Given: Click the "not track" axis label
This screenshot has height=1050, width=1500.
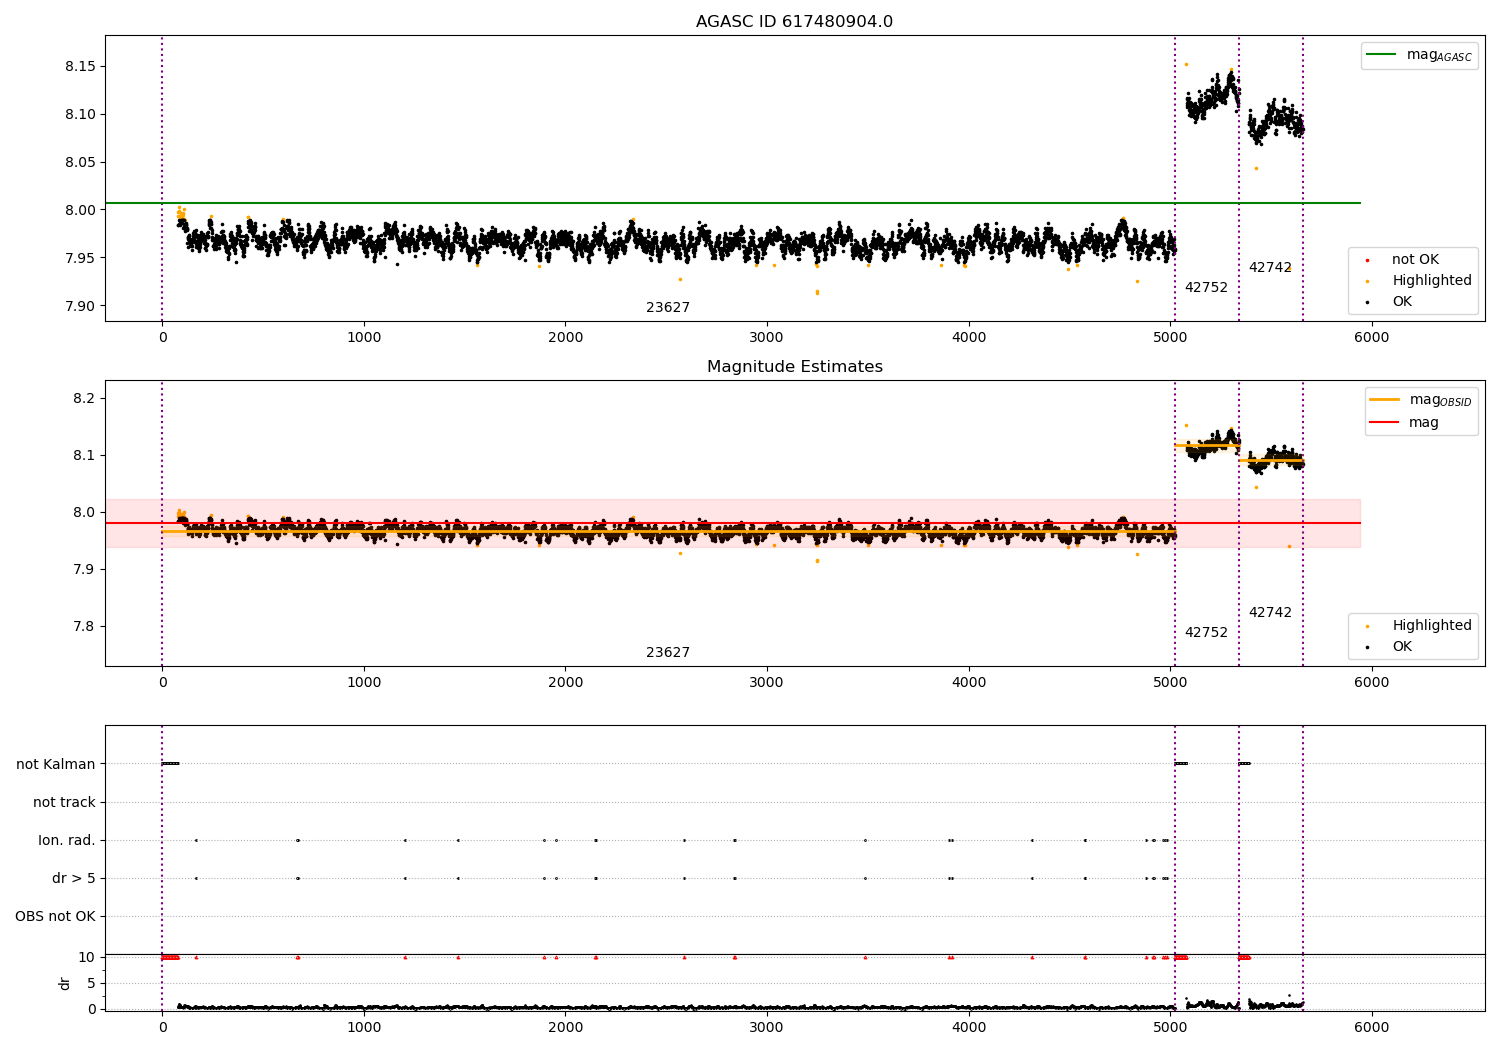Looking at the screenshot, I should coord(64,803).
